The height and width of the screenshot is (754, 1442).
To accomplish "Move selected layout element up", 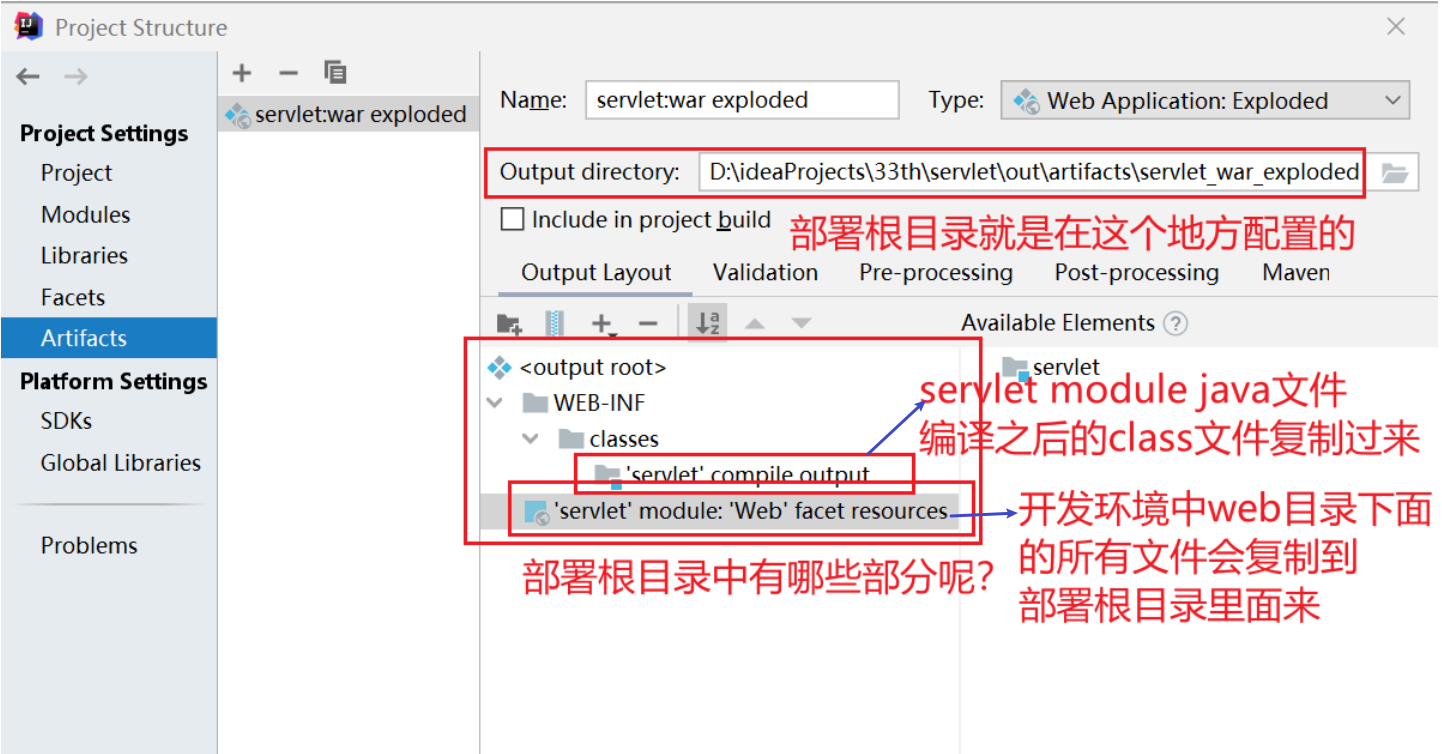I will [x=755, y=324].
